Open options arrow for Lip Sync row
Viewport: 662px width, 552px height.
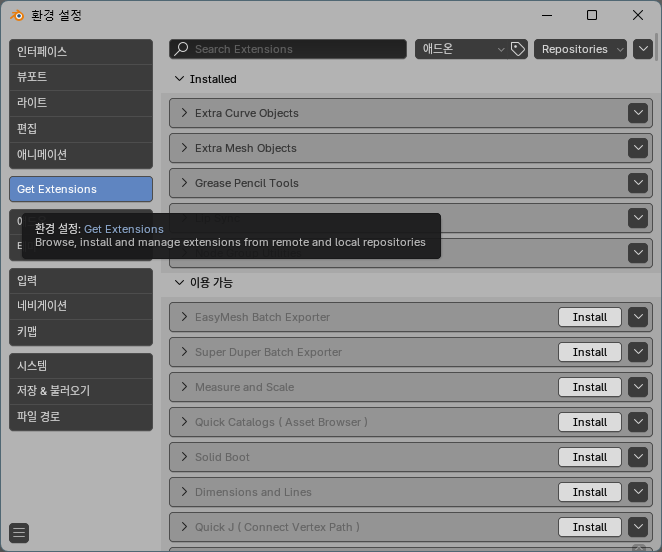pyautogui.click(x=638, y=218)
